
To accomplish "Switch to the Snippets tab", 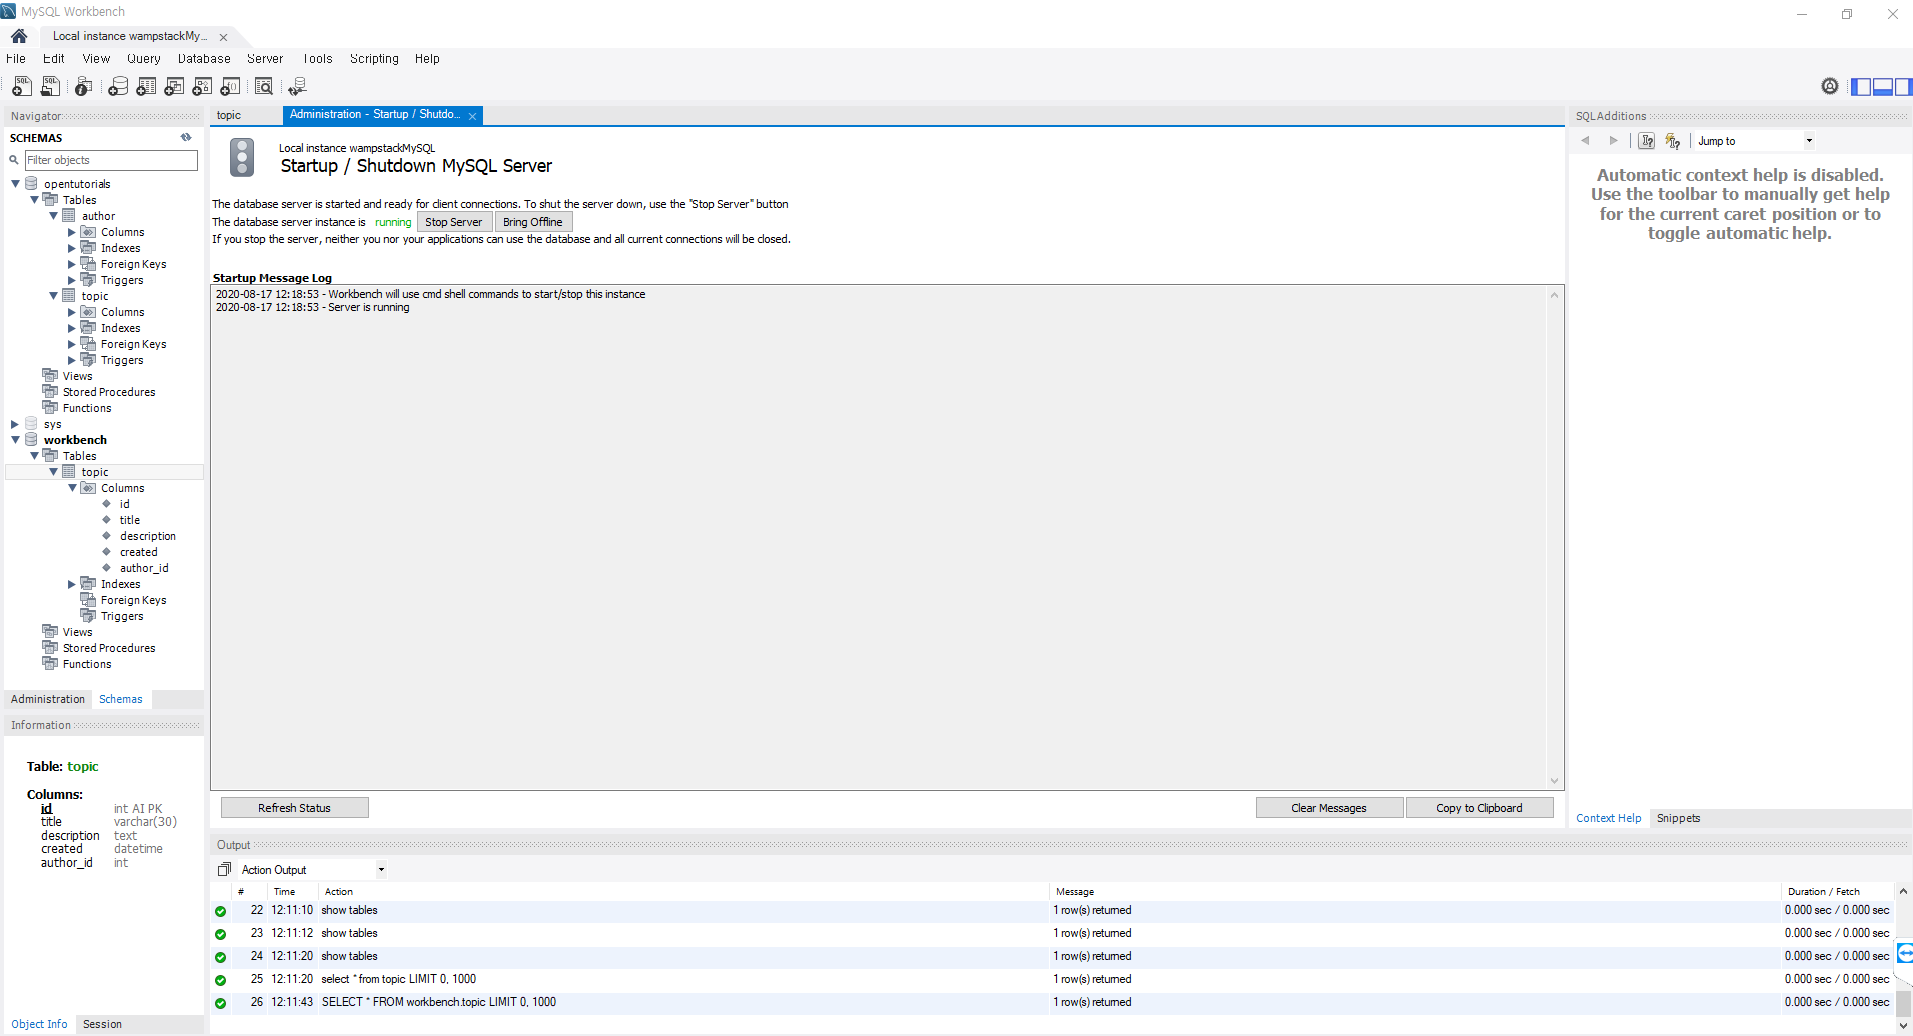I will click(x=1678, y=818).
